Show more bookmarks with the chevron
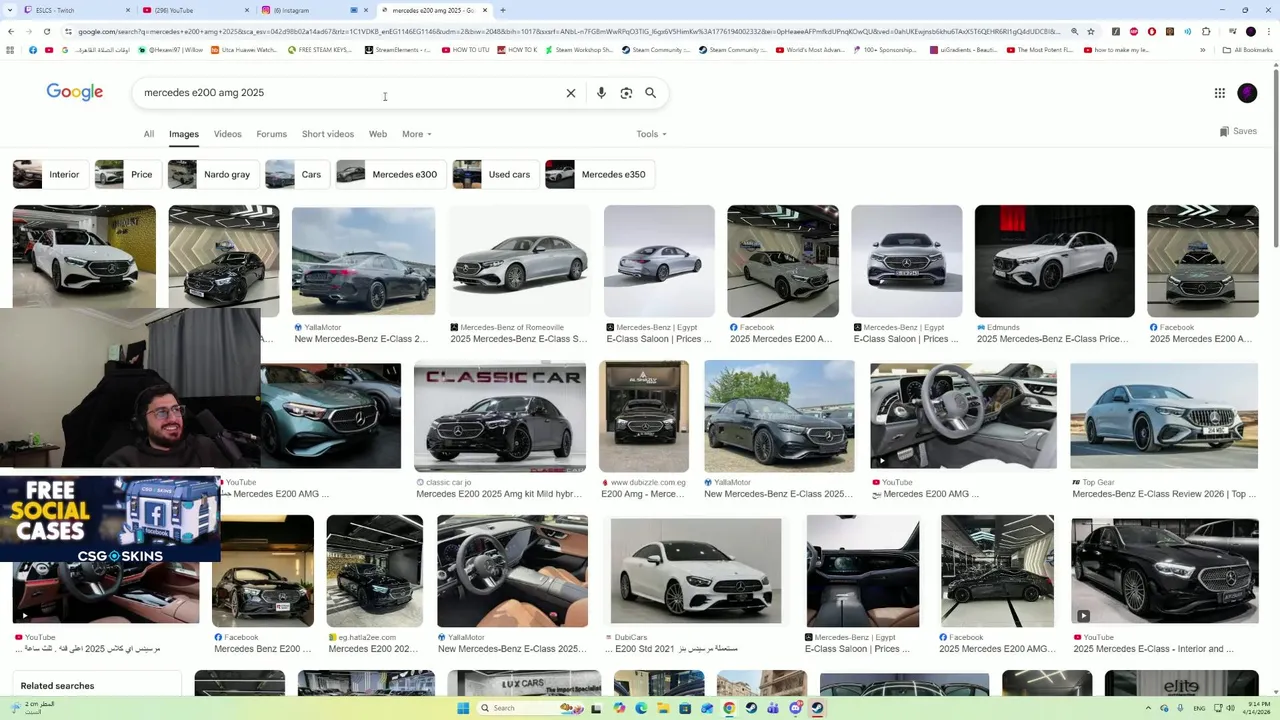The image size is (1280, 720). pyautogui.click(x=1202, y=50)
